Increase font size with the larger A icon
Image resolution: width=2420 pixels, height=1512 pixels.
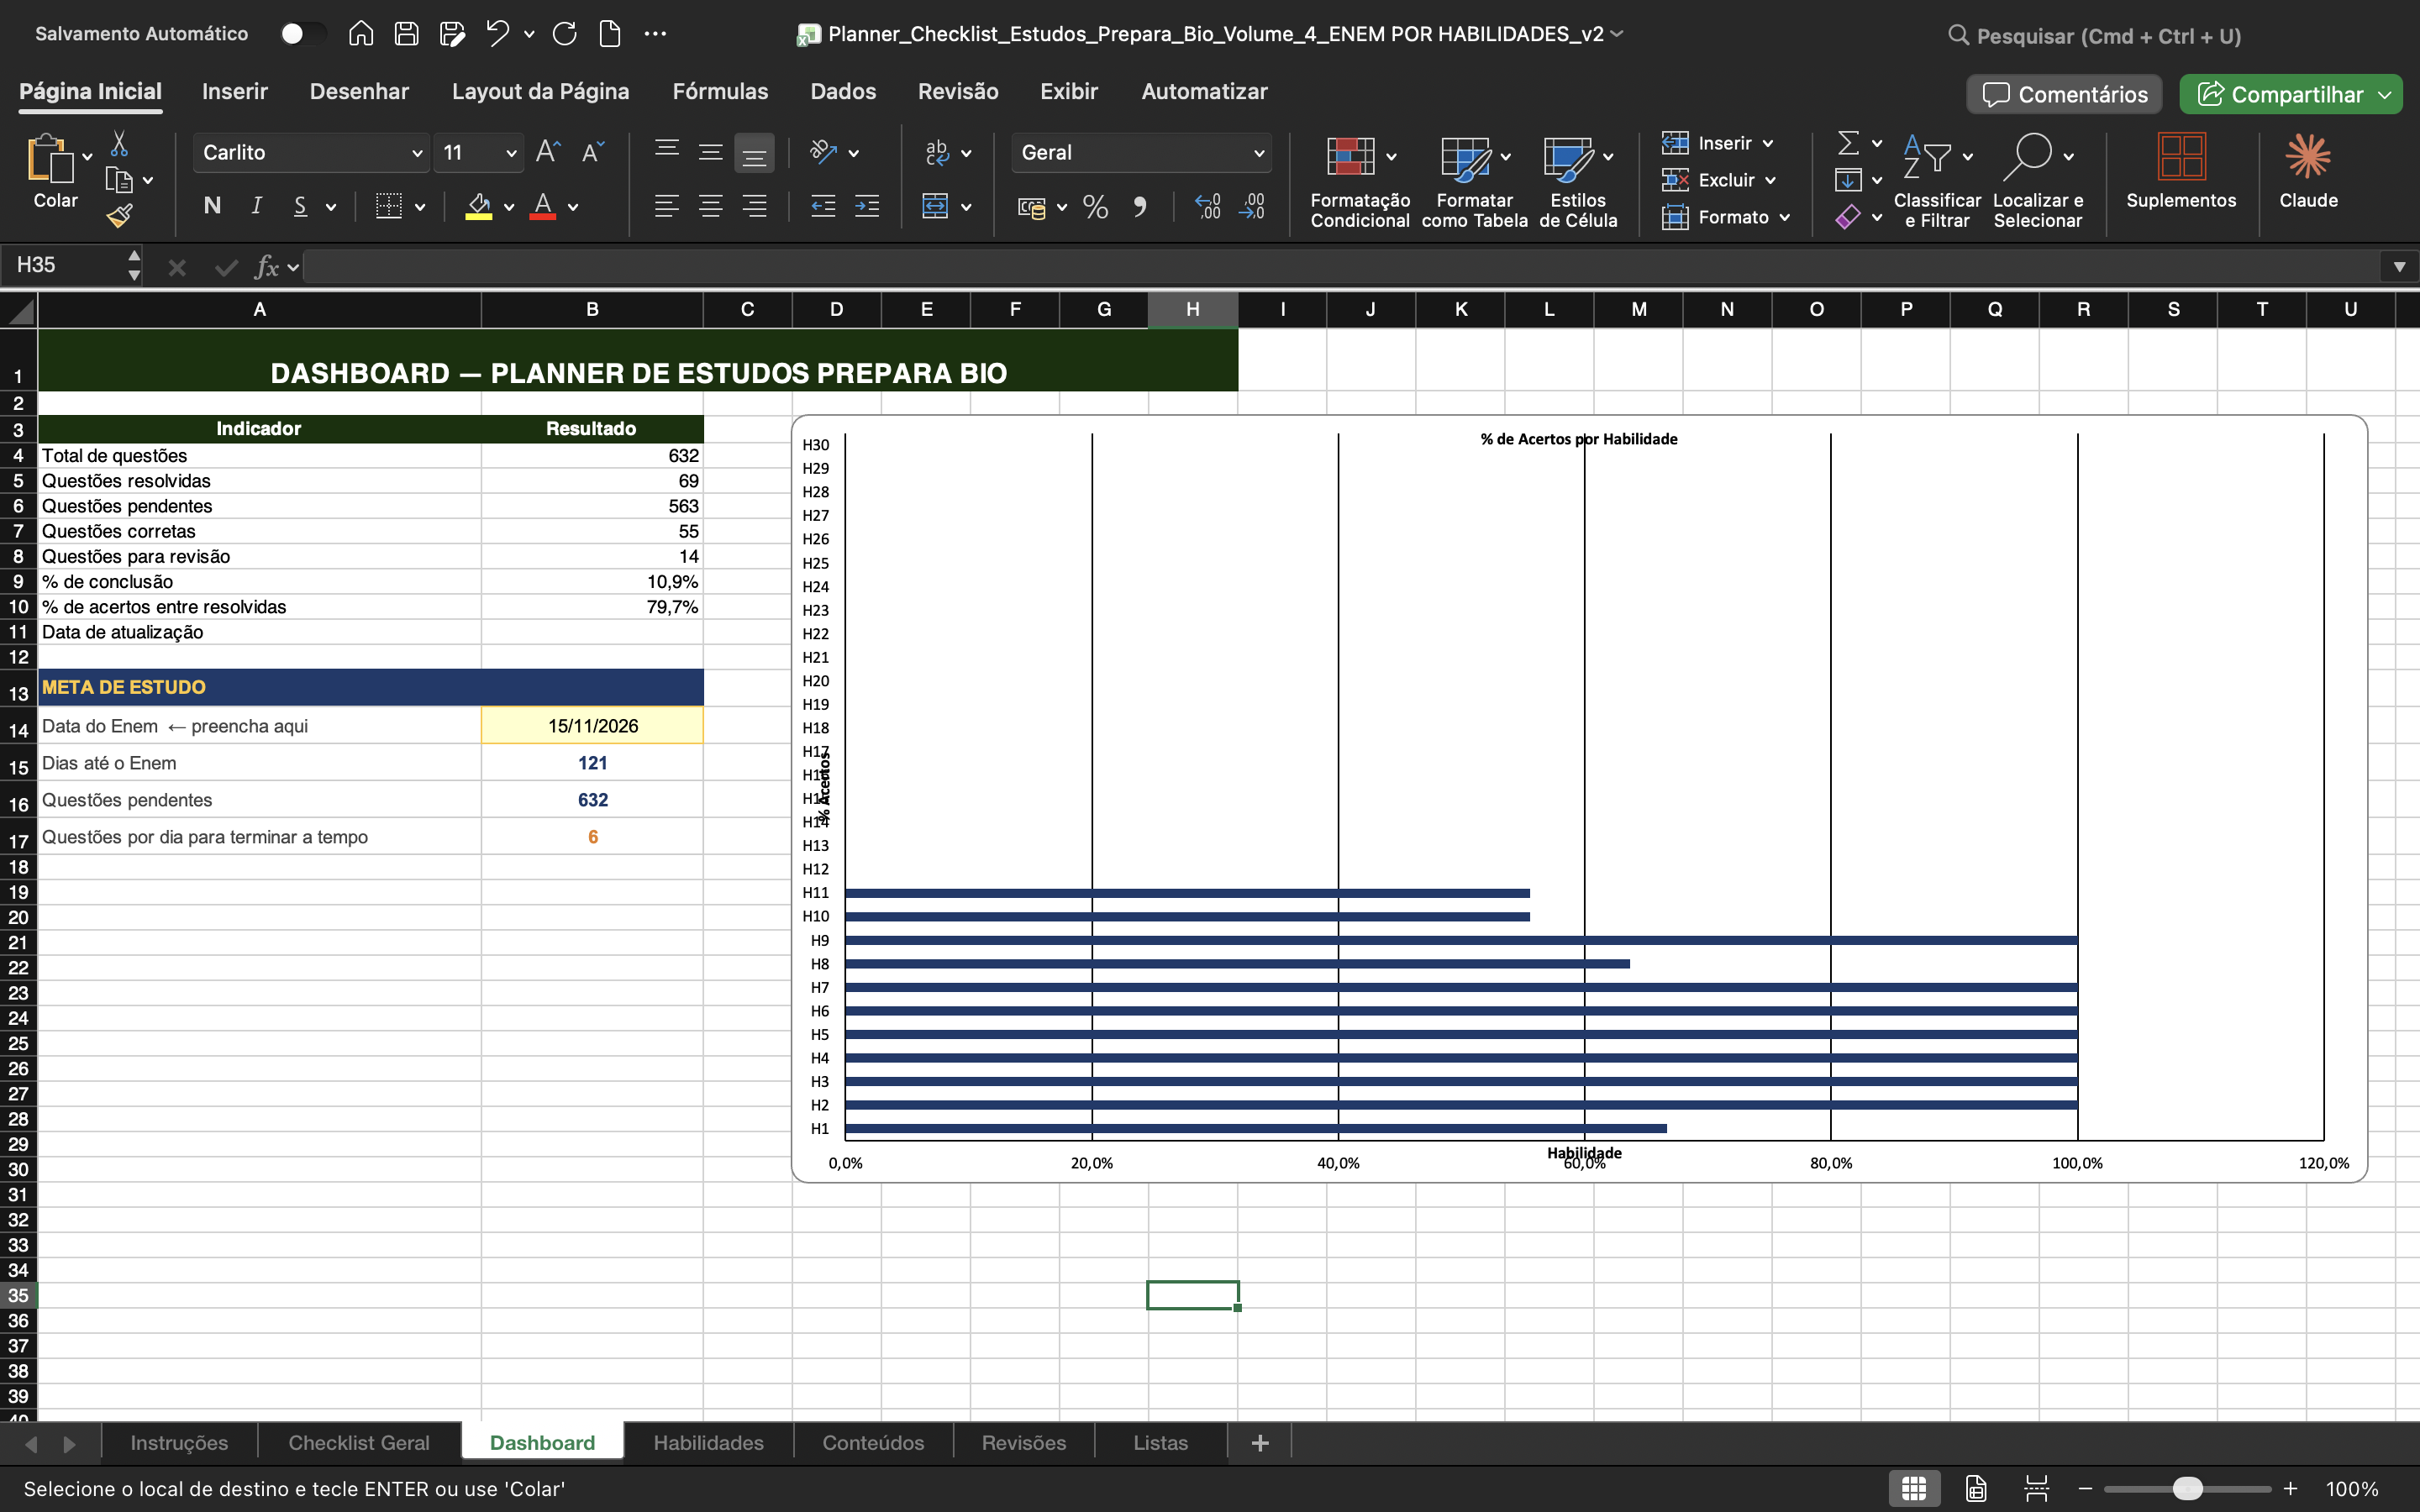point(547,152)
